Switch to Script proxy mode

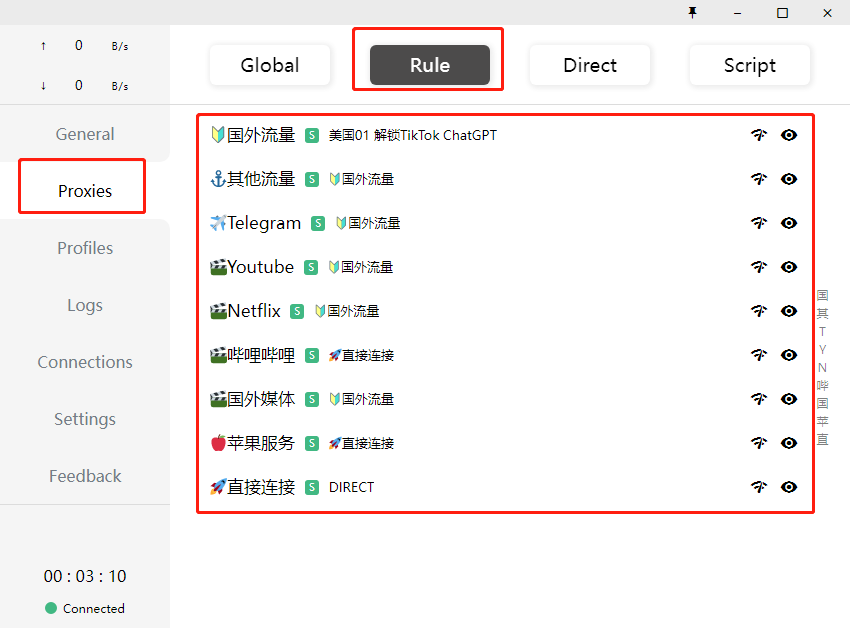point(750,65)
